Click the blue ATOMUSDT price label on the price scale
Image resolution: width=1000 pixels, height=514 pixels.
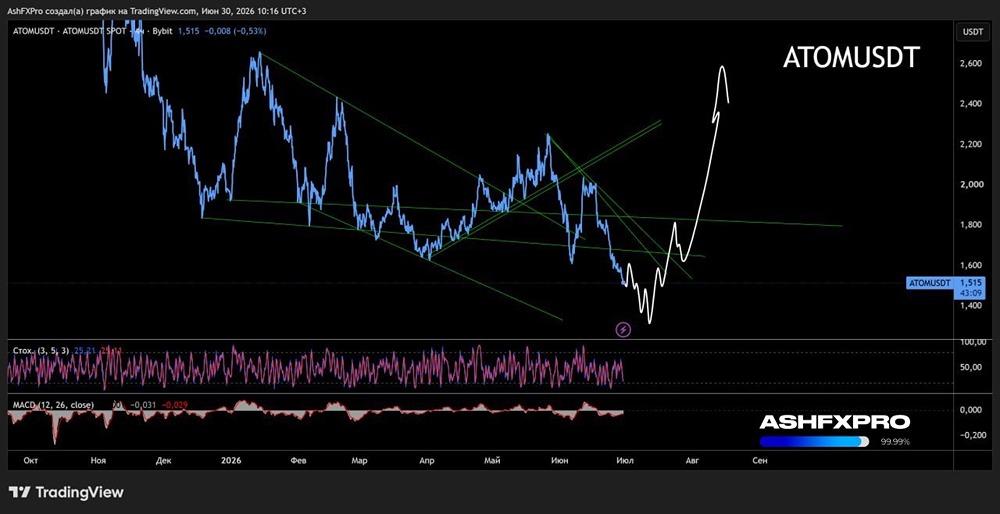929,283
